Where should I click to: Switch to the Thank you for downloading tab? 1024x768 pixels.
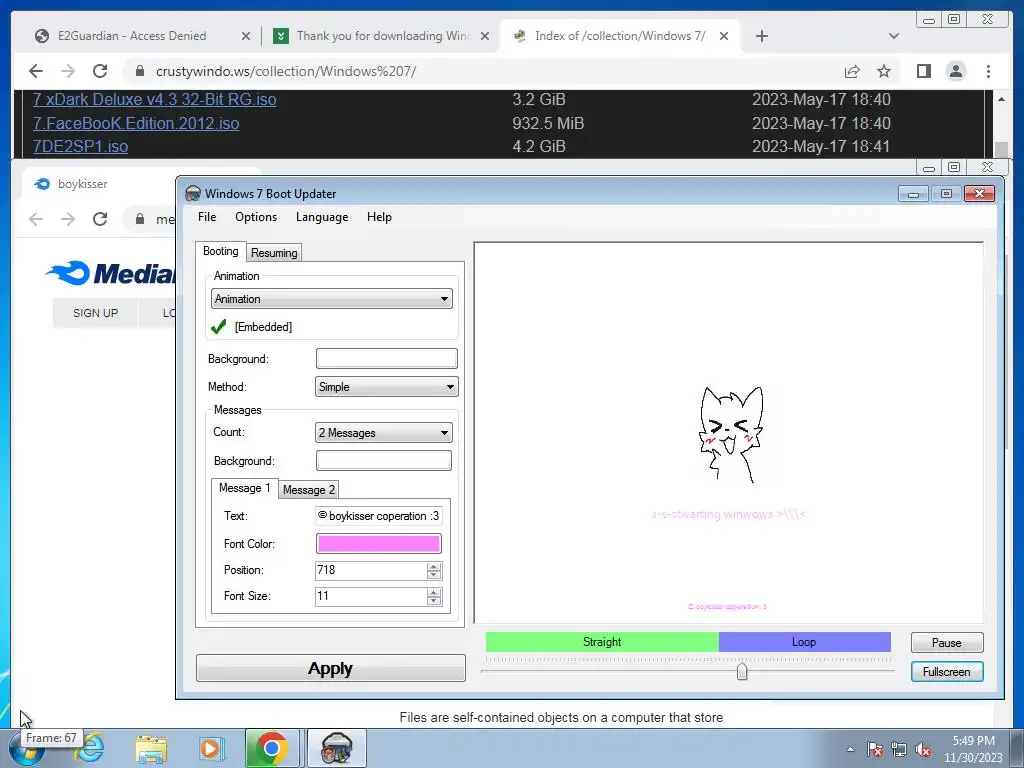coord(383,36)
